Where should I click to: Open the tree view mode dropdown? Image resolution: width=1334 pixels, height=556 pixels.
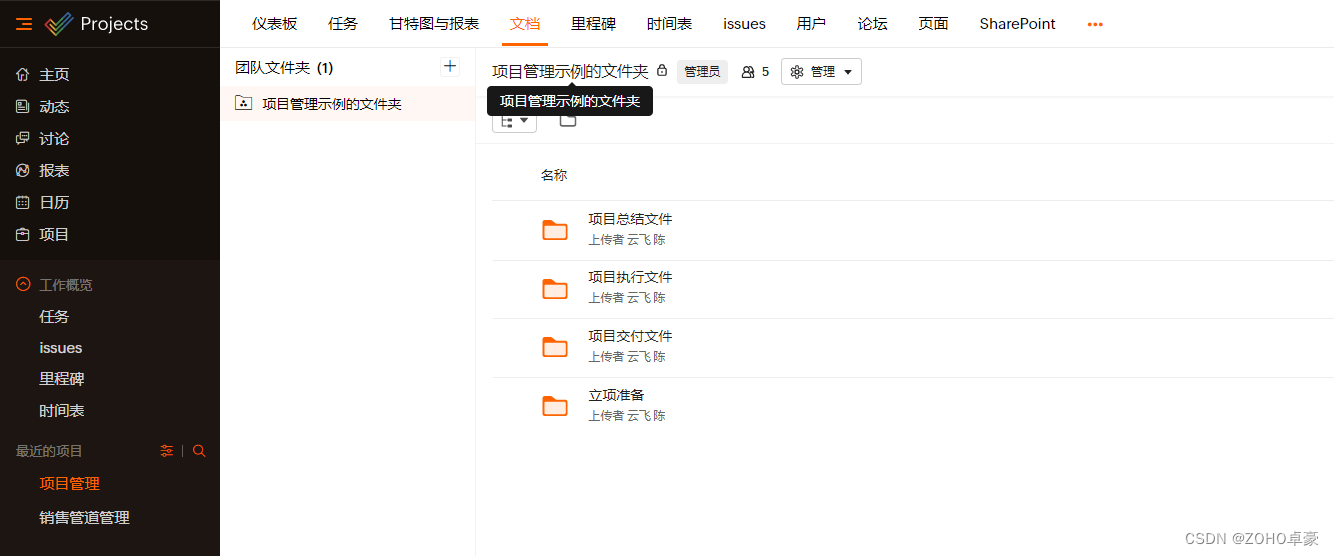tap(514, 121)
